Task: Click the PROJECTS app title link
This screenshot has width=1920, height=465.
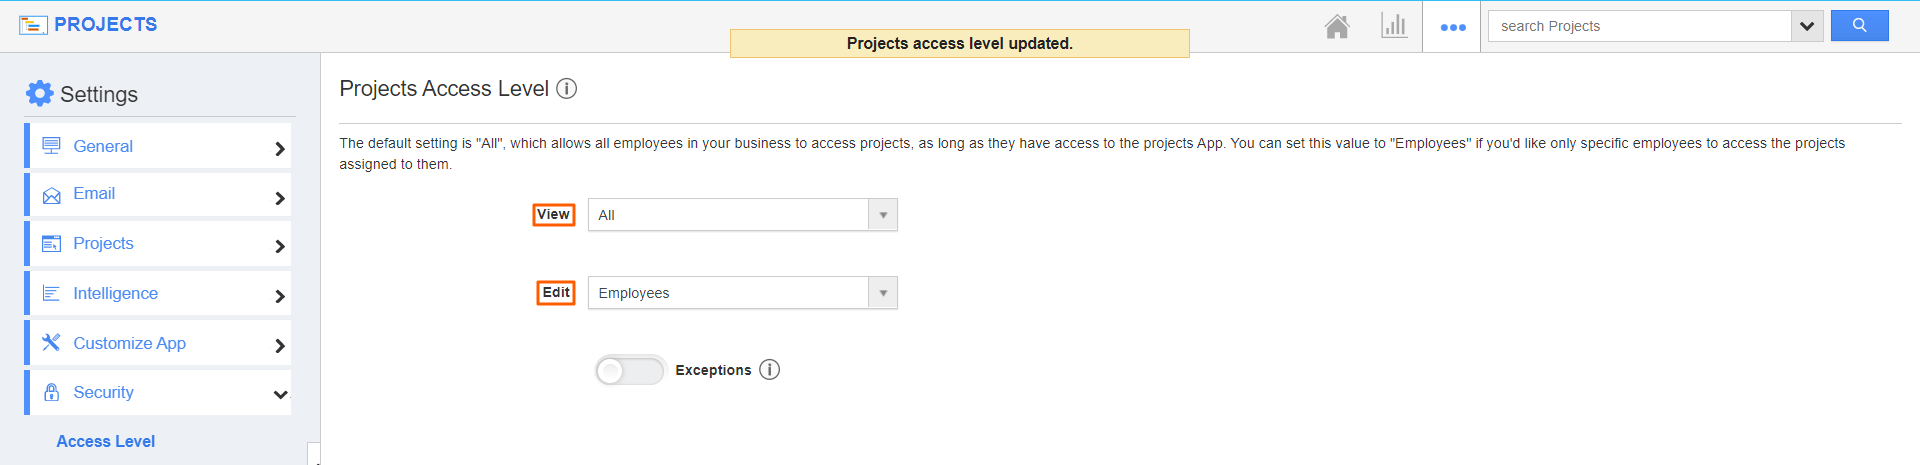Action: pyautogui.click(x=105, y=25)
